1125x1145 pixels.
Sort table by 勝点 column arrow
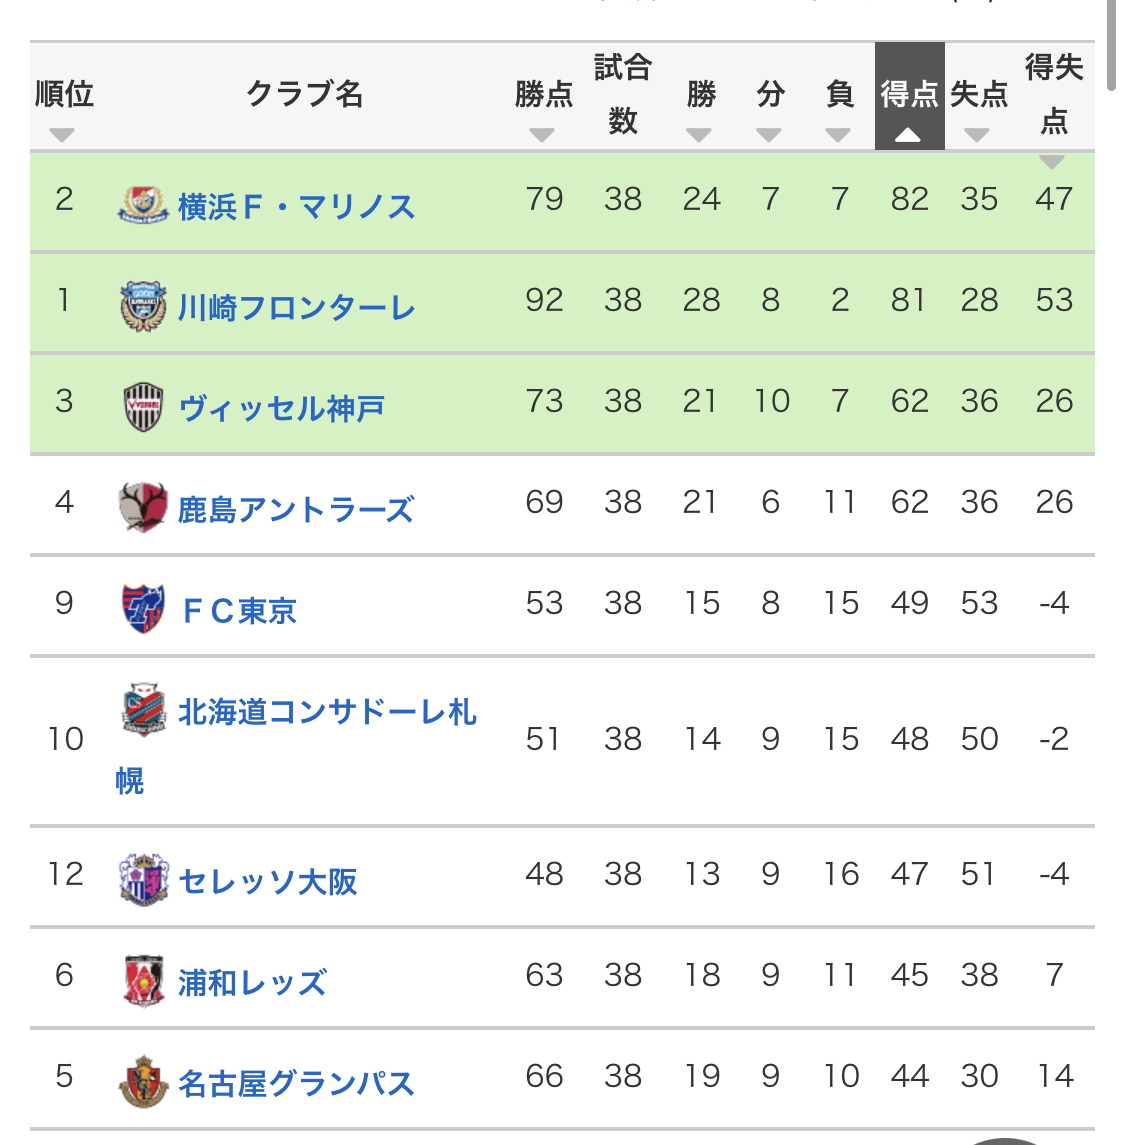pos(542,135)
